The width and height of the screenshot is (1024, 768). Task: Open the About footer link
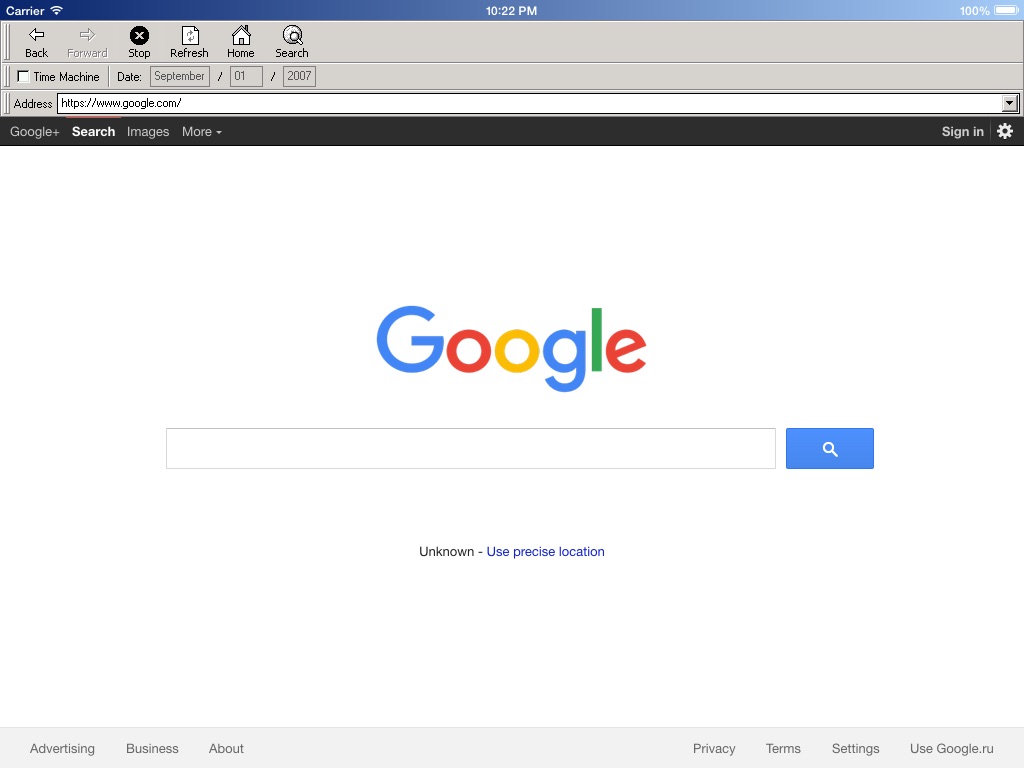point(226,748)
